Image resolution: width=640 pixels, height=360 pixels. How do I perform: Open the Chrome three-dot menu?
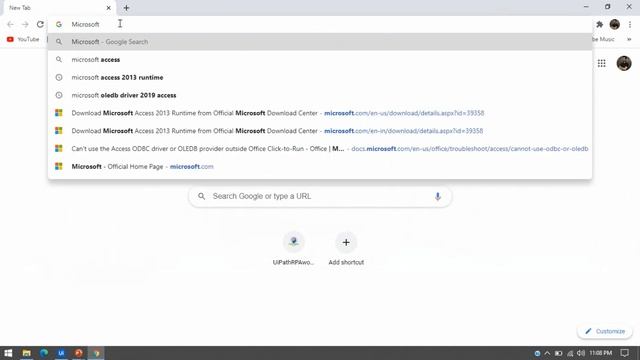(630, 24)
